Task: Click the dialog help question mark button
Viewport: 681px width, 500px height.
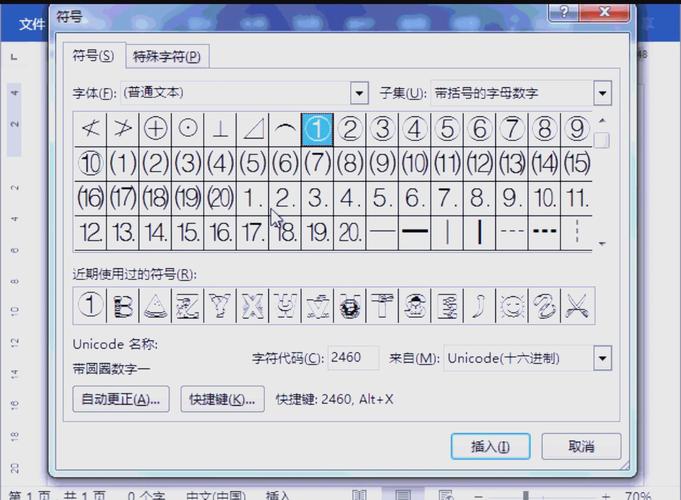Action: point(563,12)
